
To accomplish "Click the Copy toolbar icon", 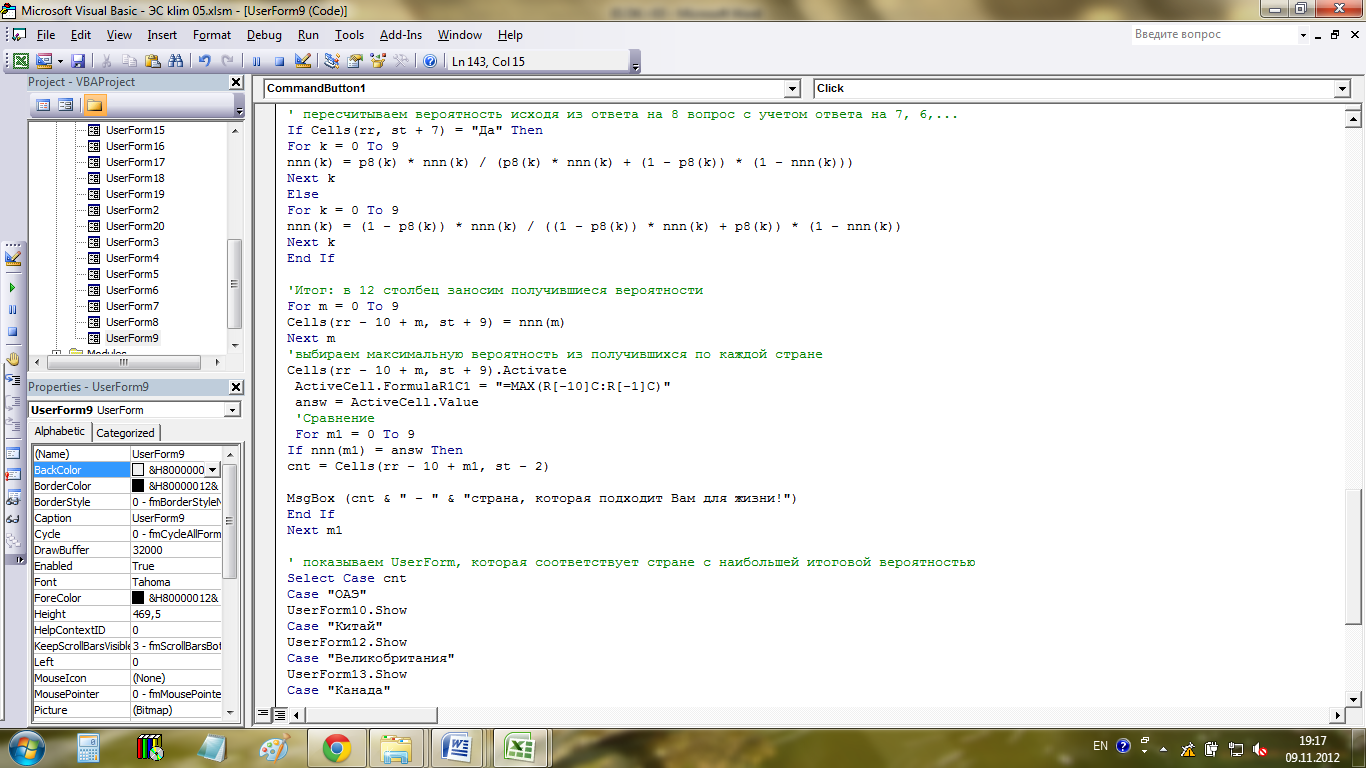I will (128, 61).
